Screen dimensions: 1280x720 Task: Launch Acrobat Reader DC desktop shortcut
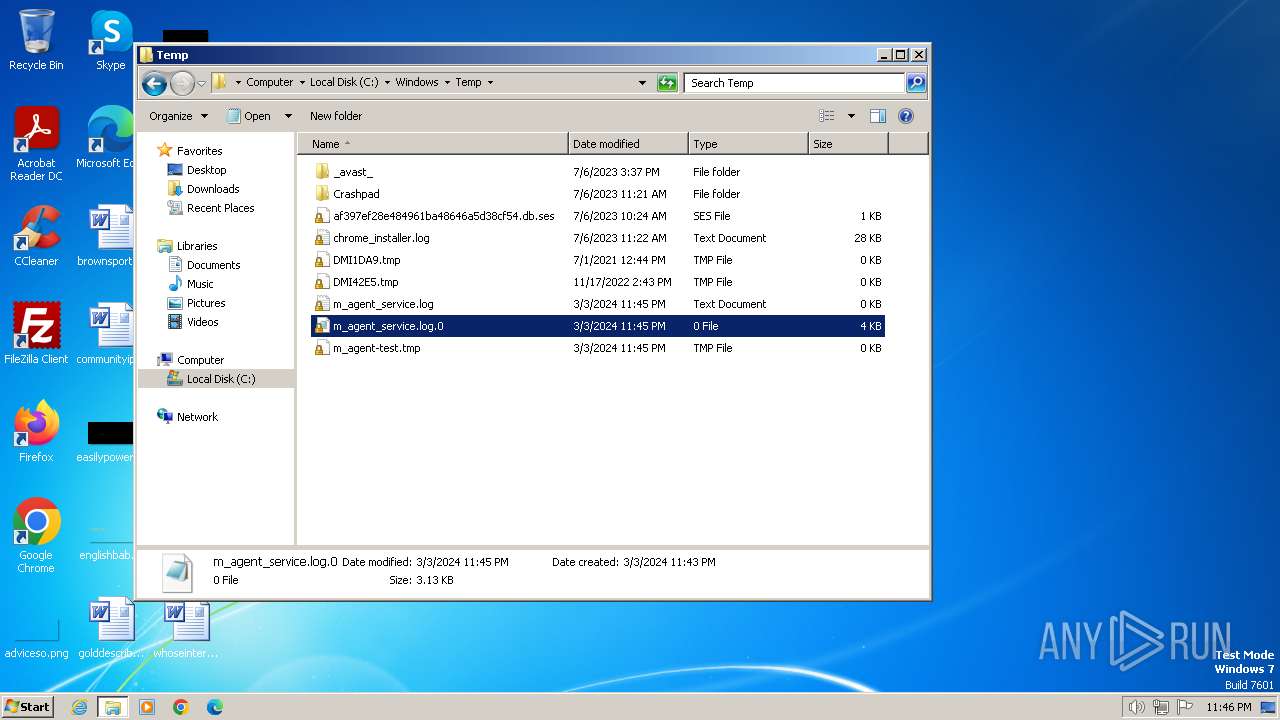pos(36,145)
